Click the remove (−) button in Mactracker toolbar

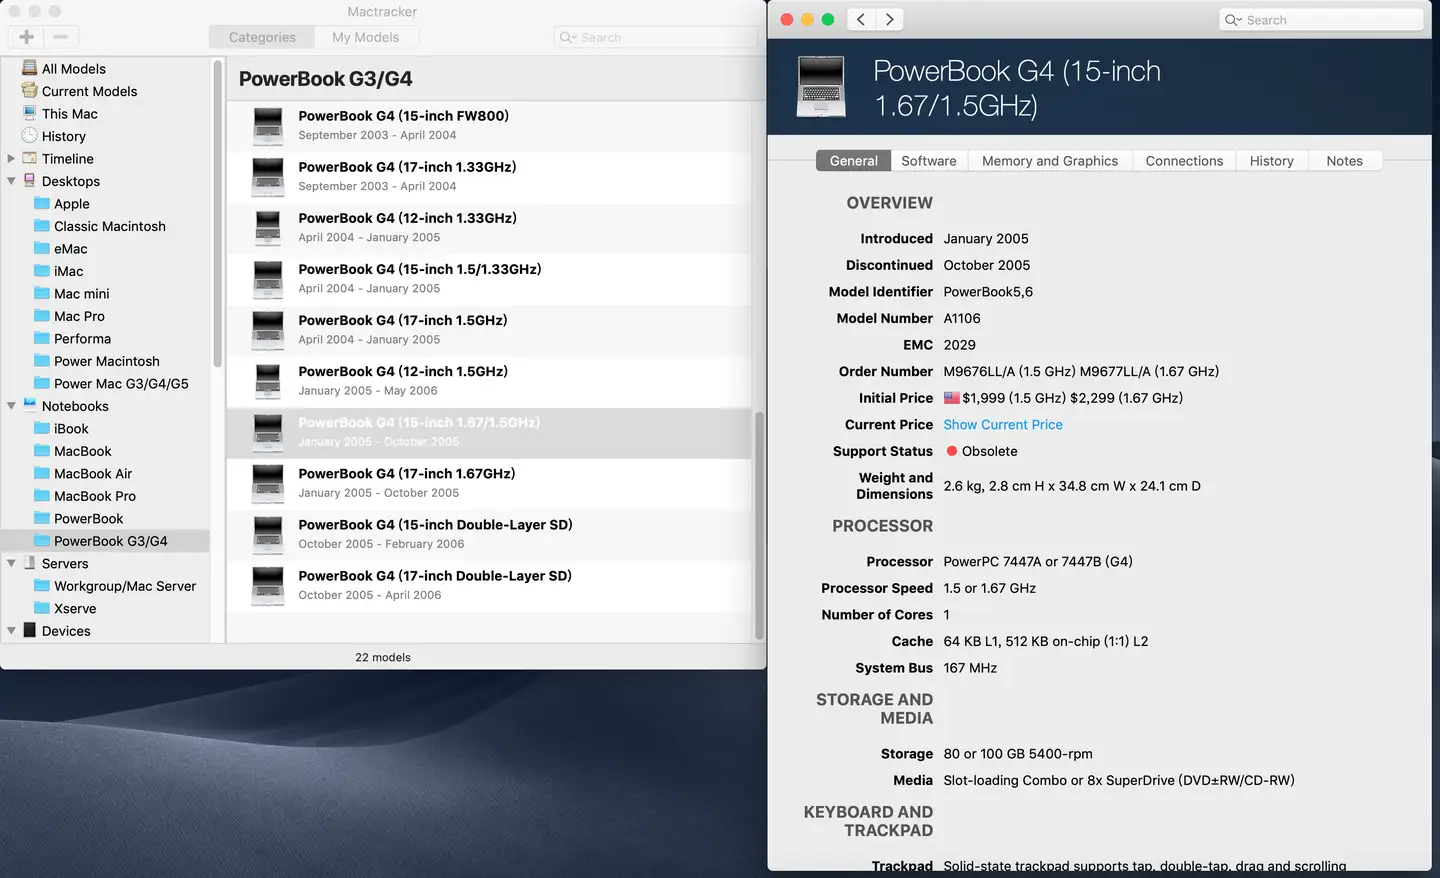pyautogui.click(x=60, y=37)
